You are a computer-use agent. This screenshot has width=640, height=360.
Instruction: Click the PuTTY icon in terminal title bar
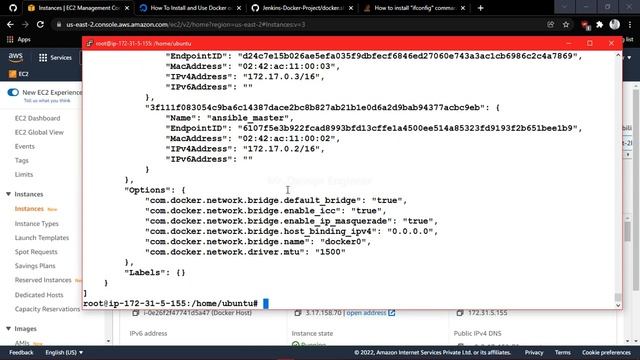pyautogui.click(x=89, y=43)
